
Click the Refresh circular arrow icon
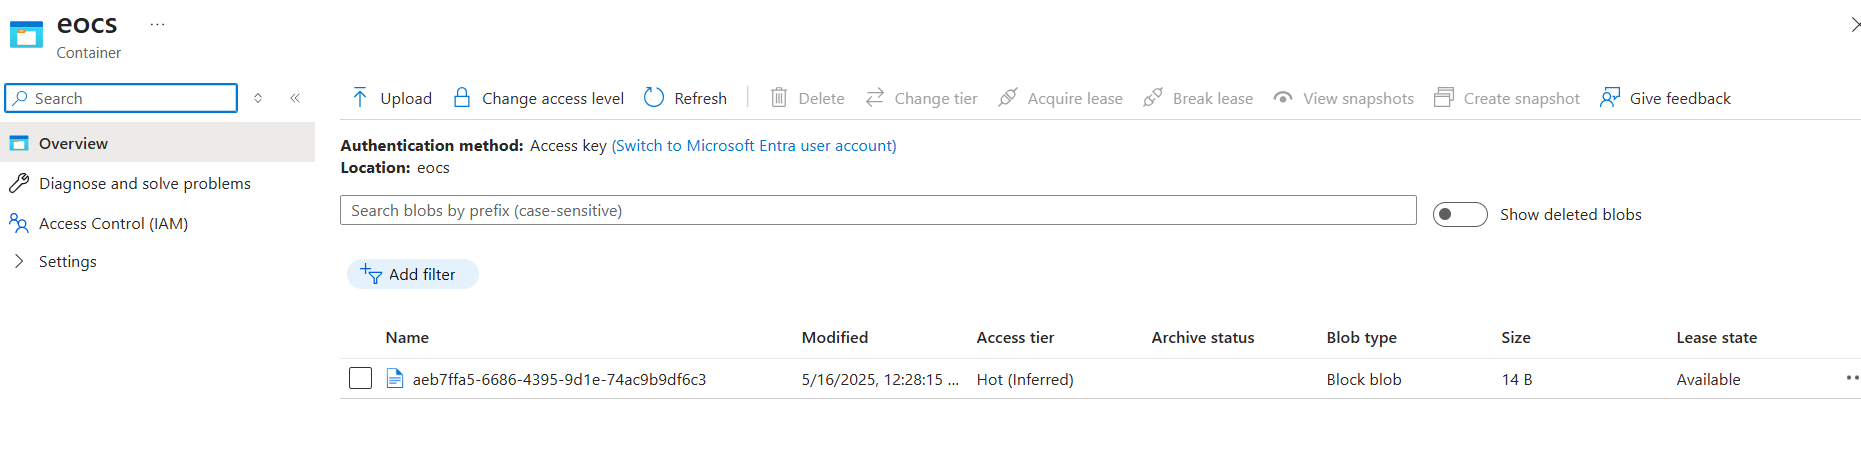click(654, 97)
